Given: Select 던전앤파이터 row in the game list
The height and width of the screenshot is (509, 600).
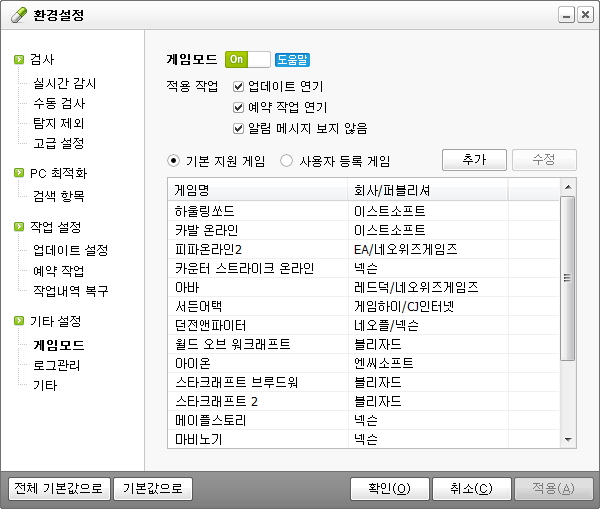Looking at the screenshot, I should [210, 325].
